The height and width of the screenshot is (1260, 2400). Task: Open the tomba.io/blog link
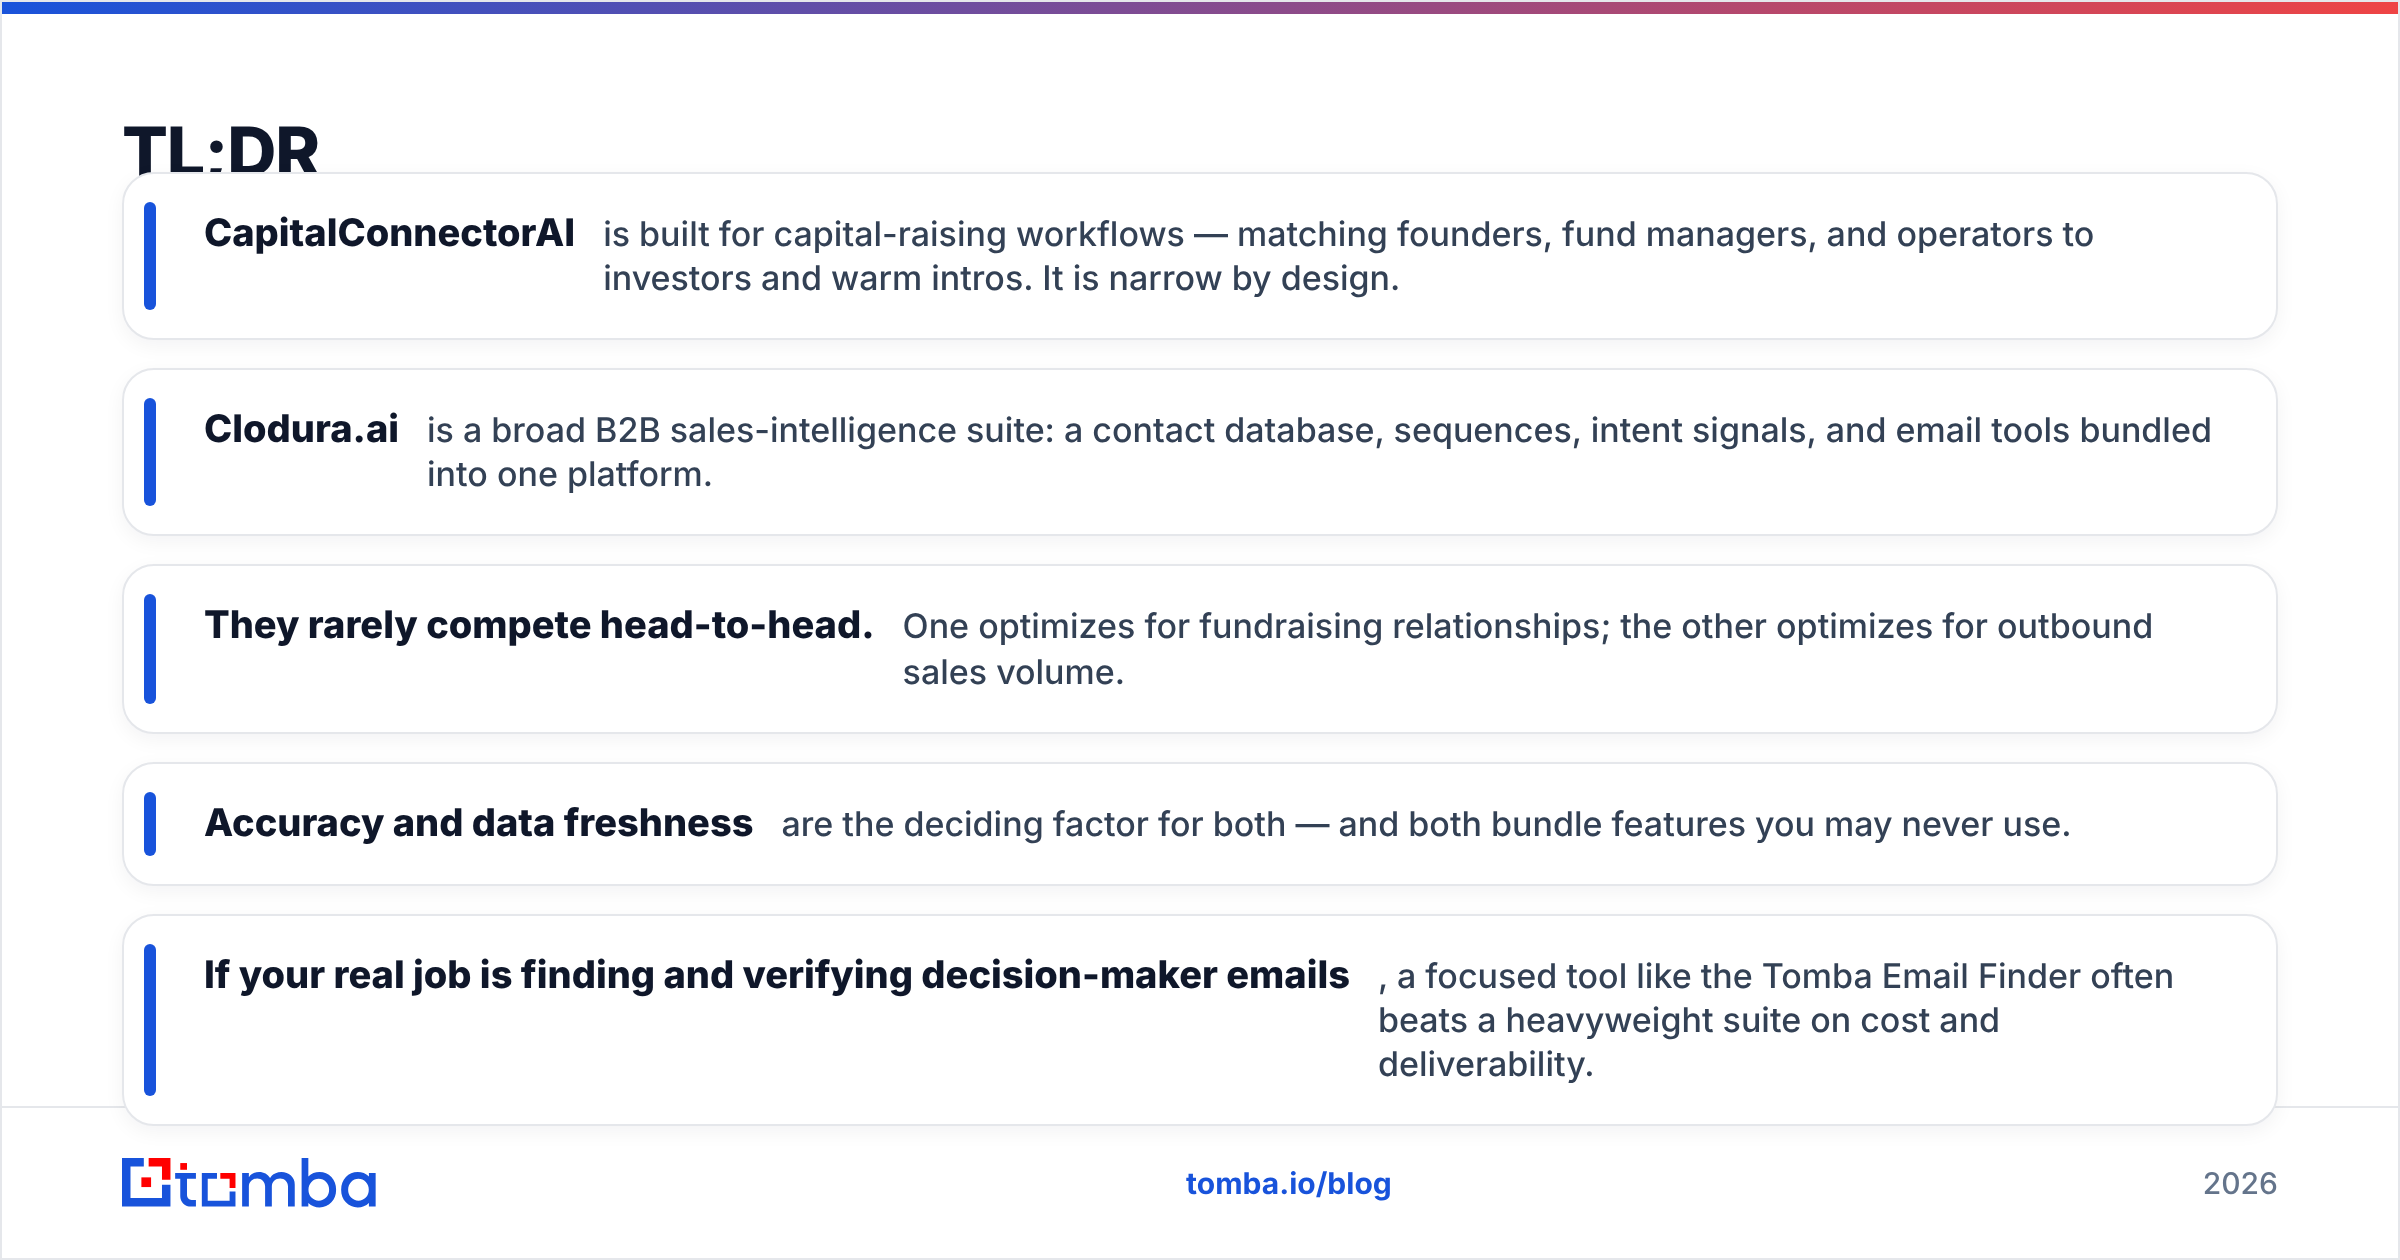(x=1288, y=1184)
